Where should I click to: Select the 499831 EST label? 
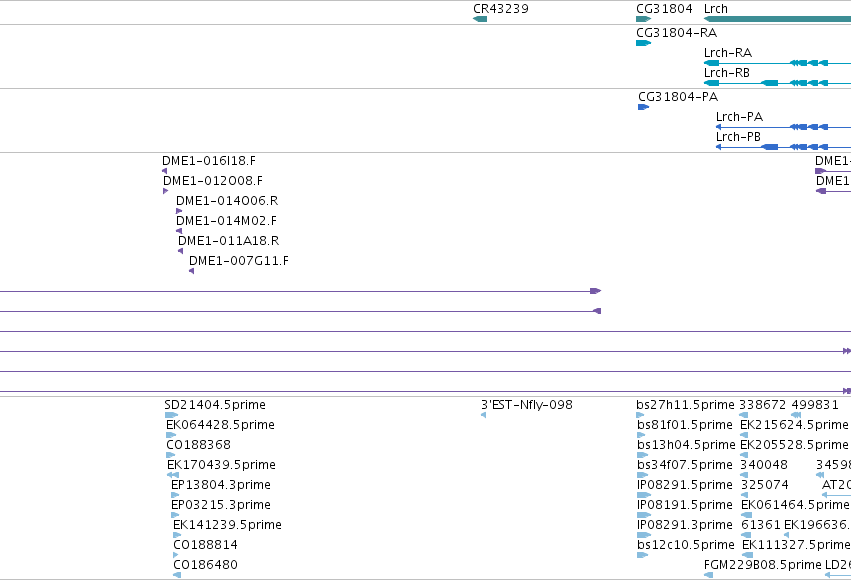(815, 405)
